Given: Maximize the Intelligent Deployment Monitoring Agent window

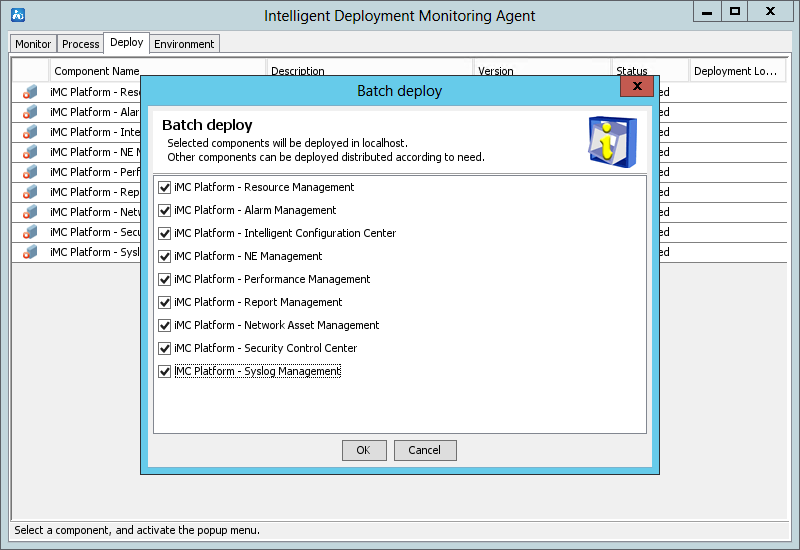Looking at the screenshot, I should (735, 12).
